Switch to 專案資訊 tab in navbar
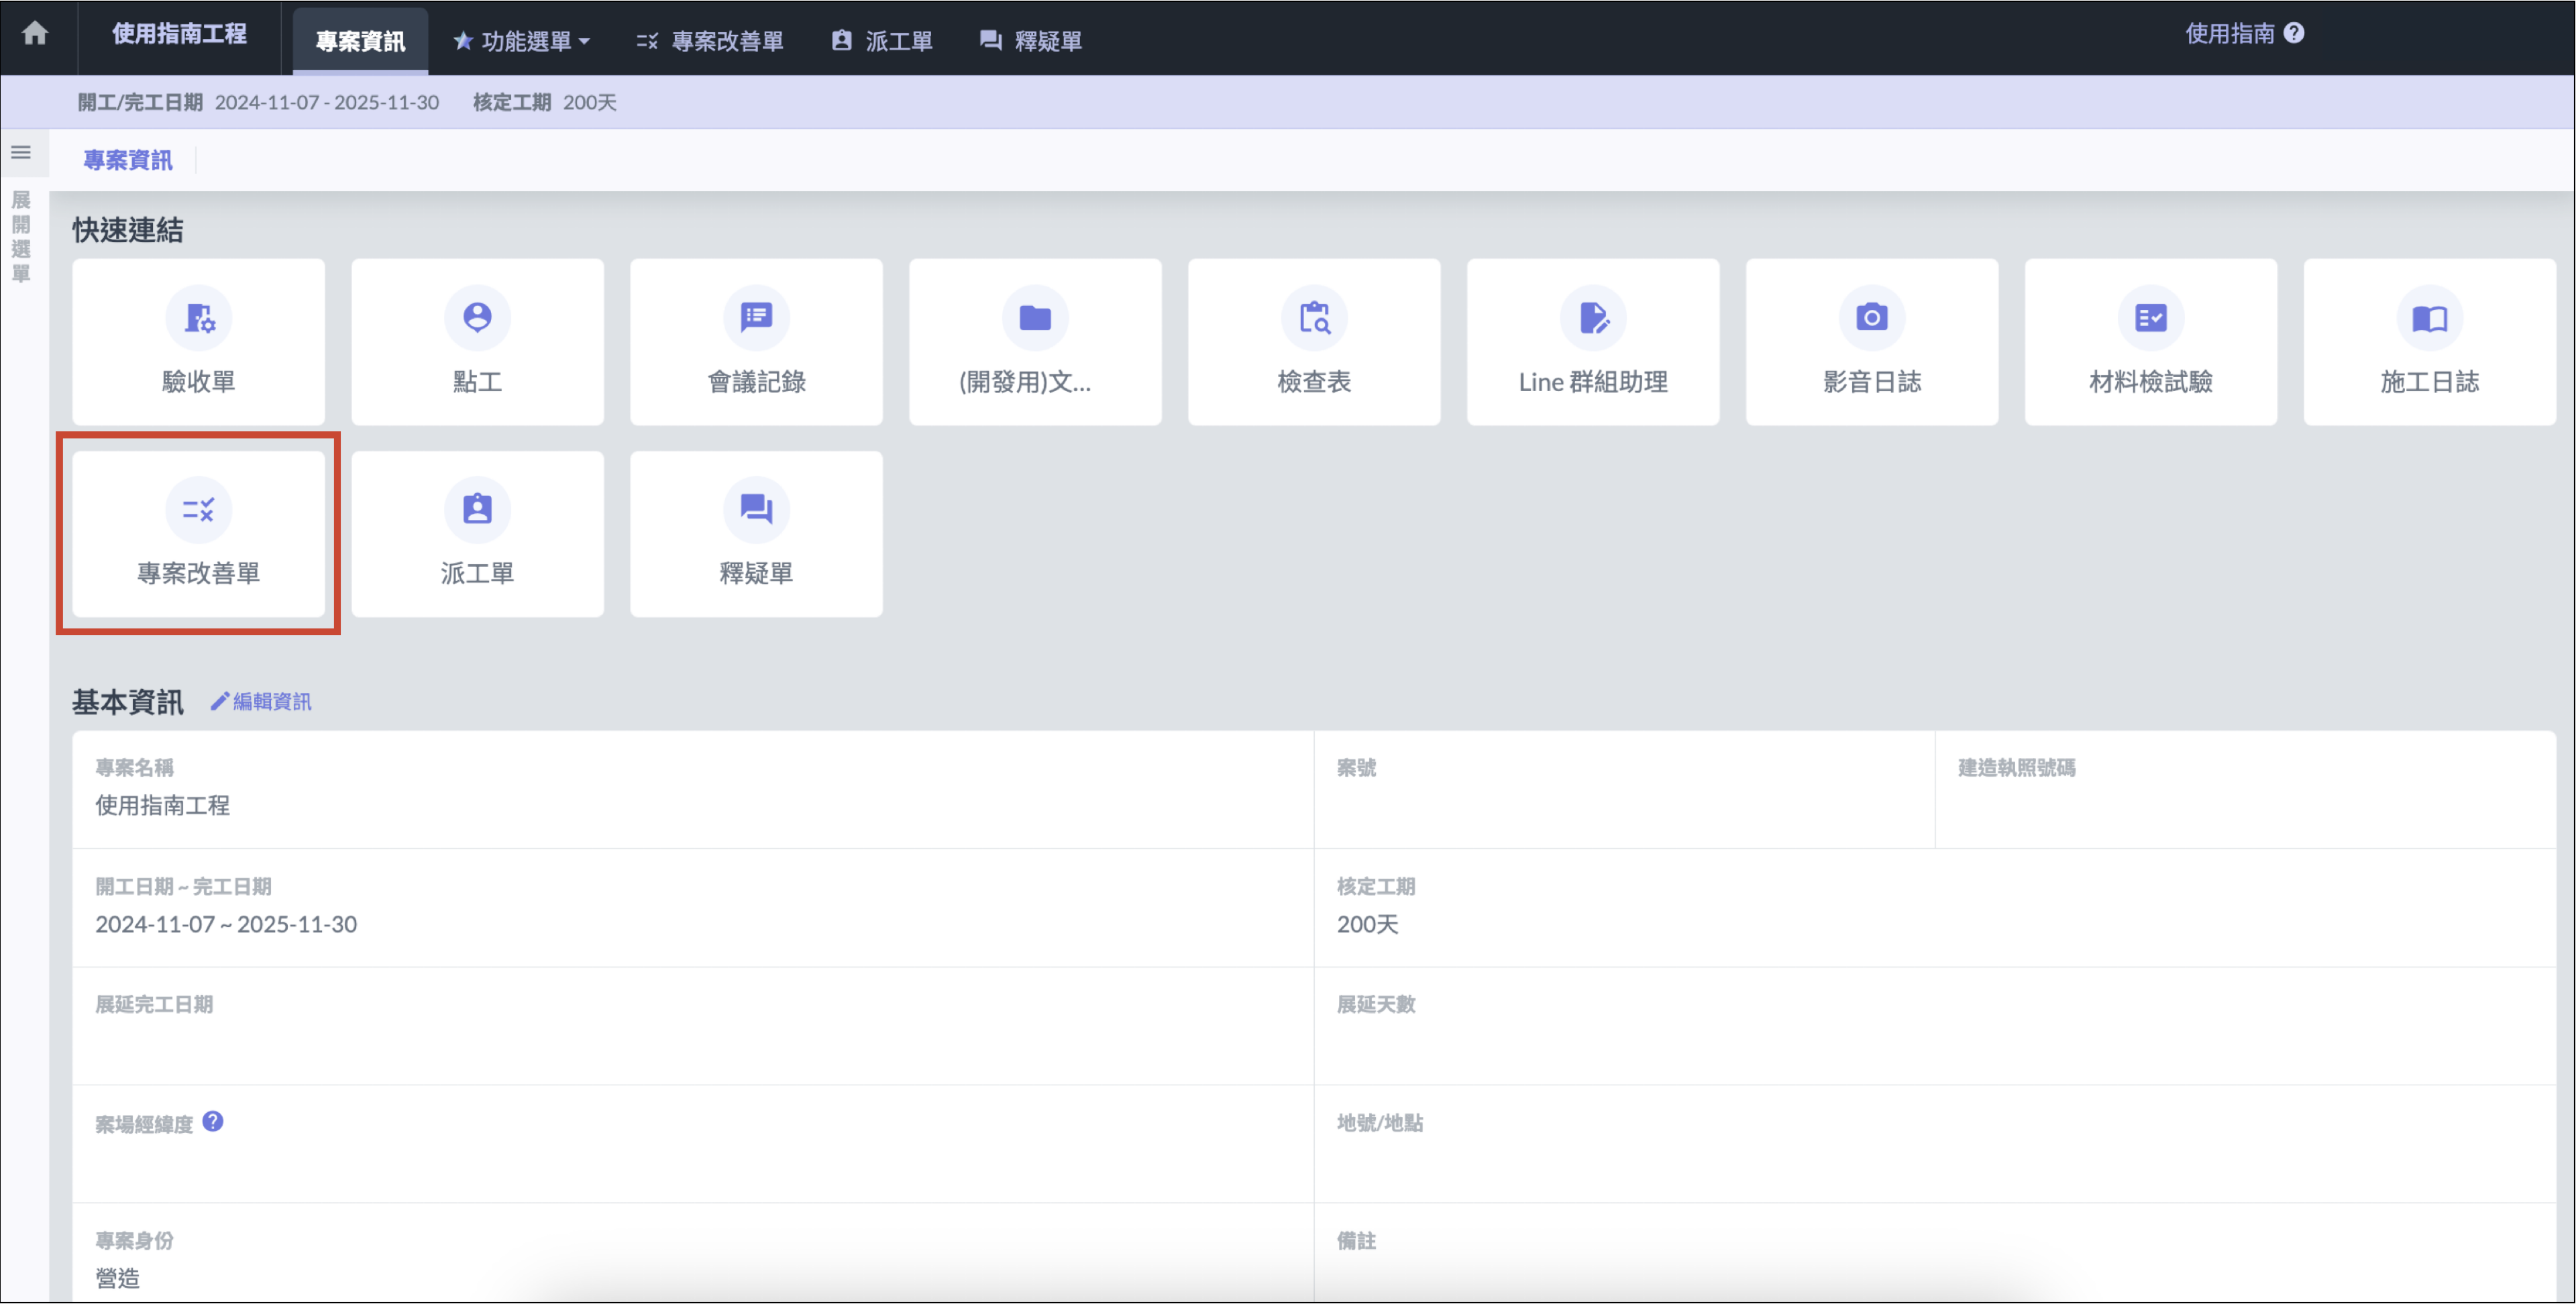The width and height of the screenshot is (2576, 1304). point(360,41)
